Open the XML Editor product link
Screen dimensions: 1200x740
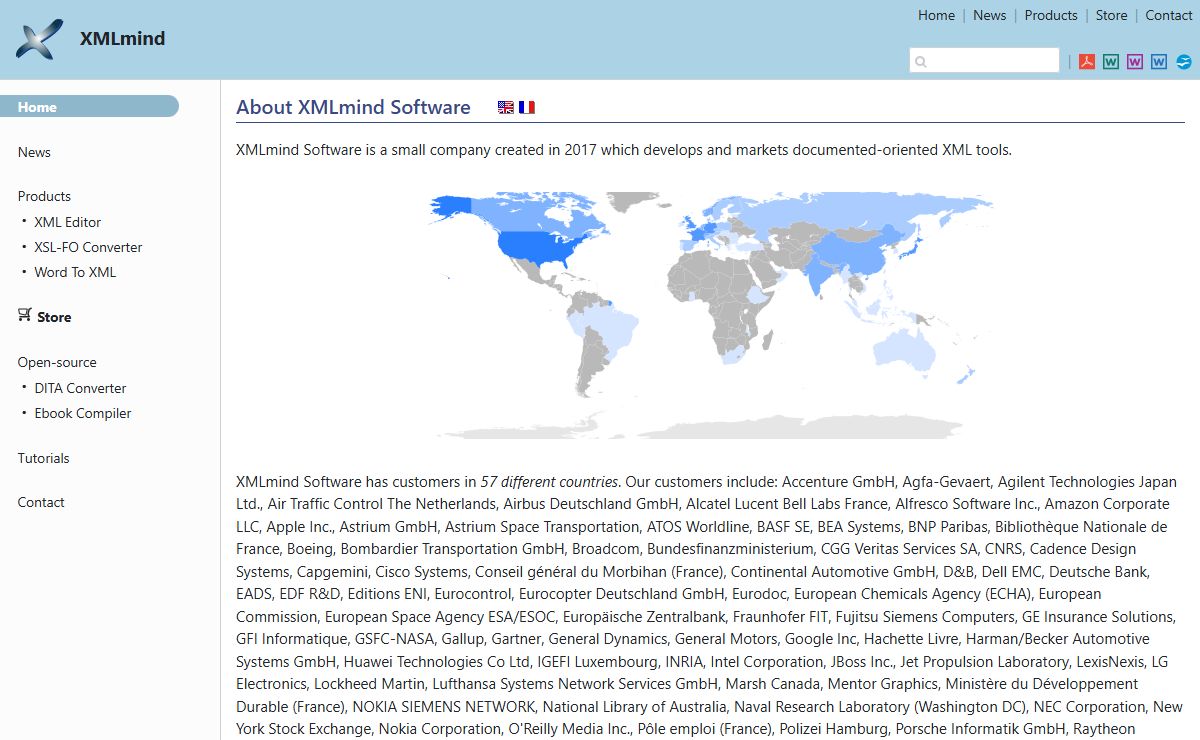coord(67,222)
